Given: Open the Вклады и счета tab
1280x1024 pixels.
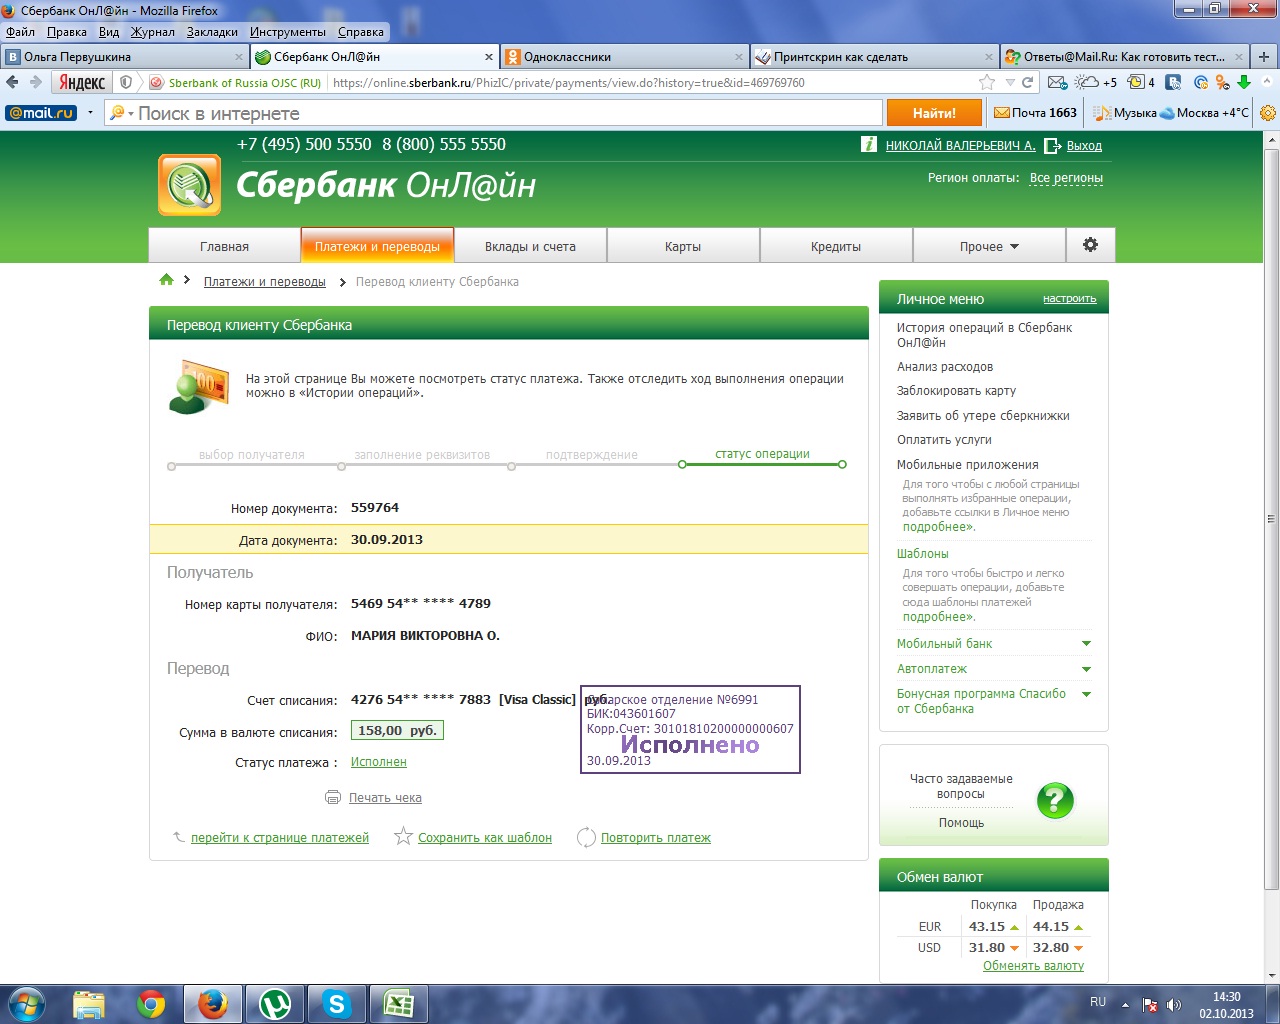Looking at the screenshot, I should (530, 246).
